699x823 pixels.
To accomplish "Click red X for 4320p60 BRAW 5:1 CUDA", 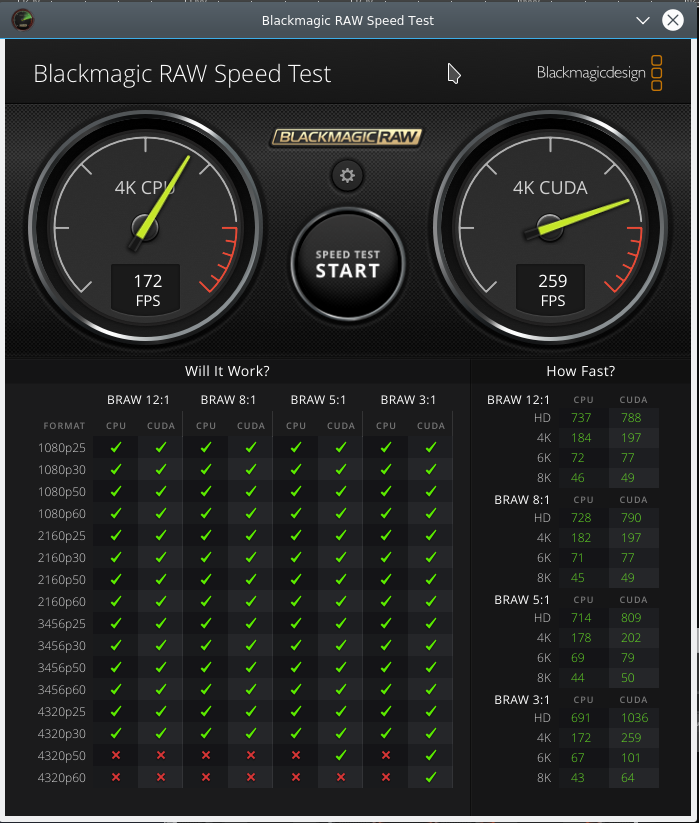I will (341, 777).
